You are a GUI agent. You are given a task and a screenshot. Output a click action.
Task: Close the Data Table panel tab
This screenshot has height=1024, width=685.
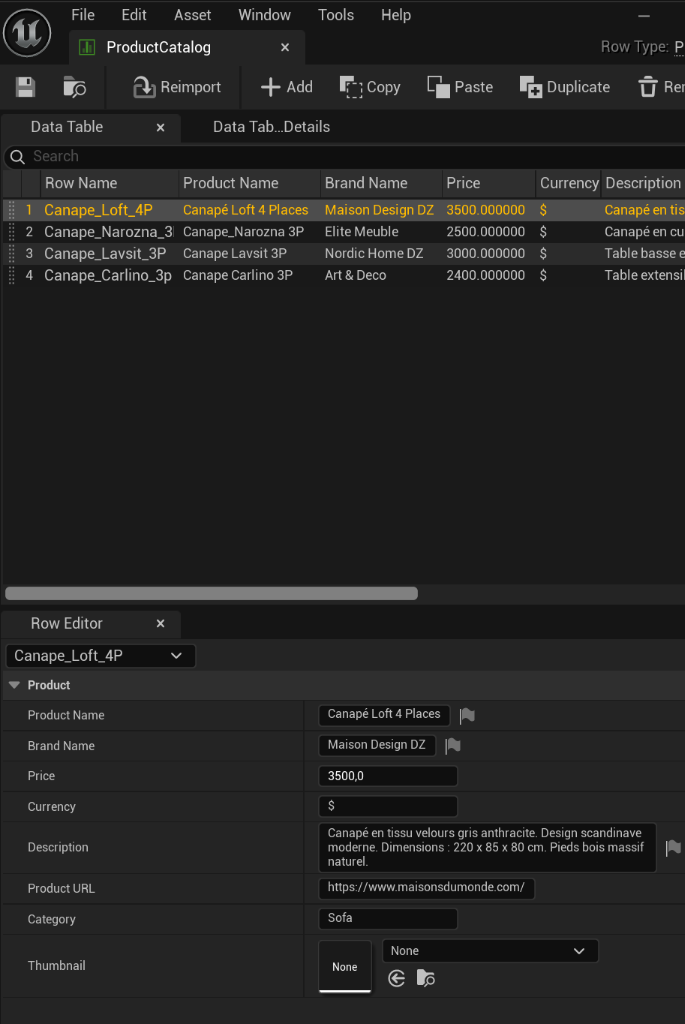coord(161,127)
